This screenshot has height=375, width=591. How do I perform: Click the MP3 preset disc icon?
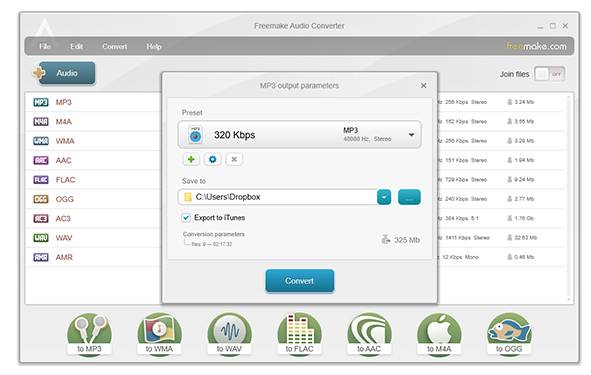pos(195,135)
